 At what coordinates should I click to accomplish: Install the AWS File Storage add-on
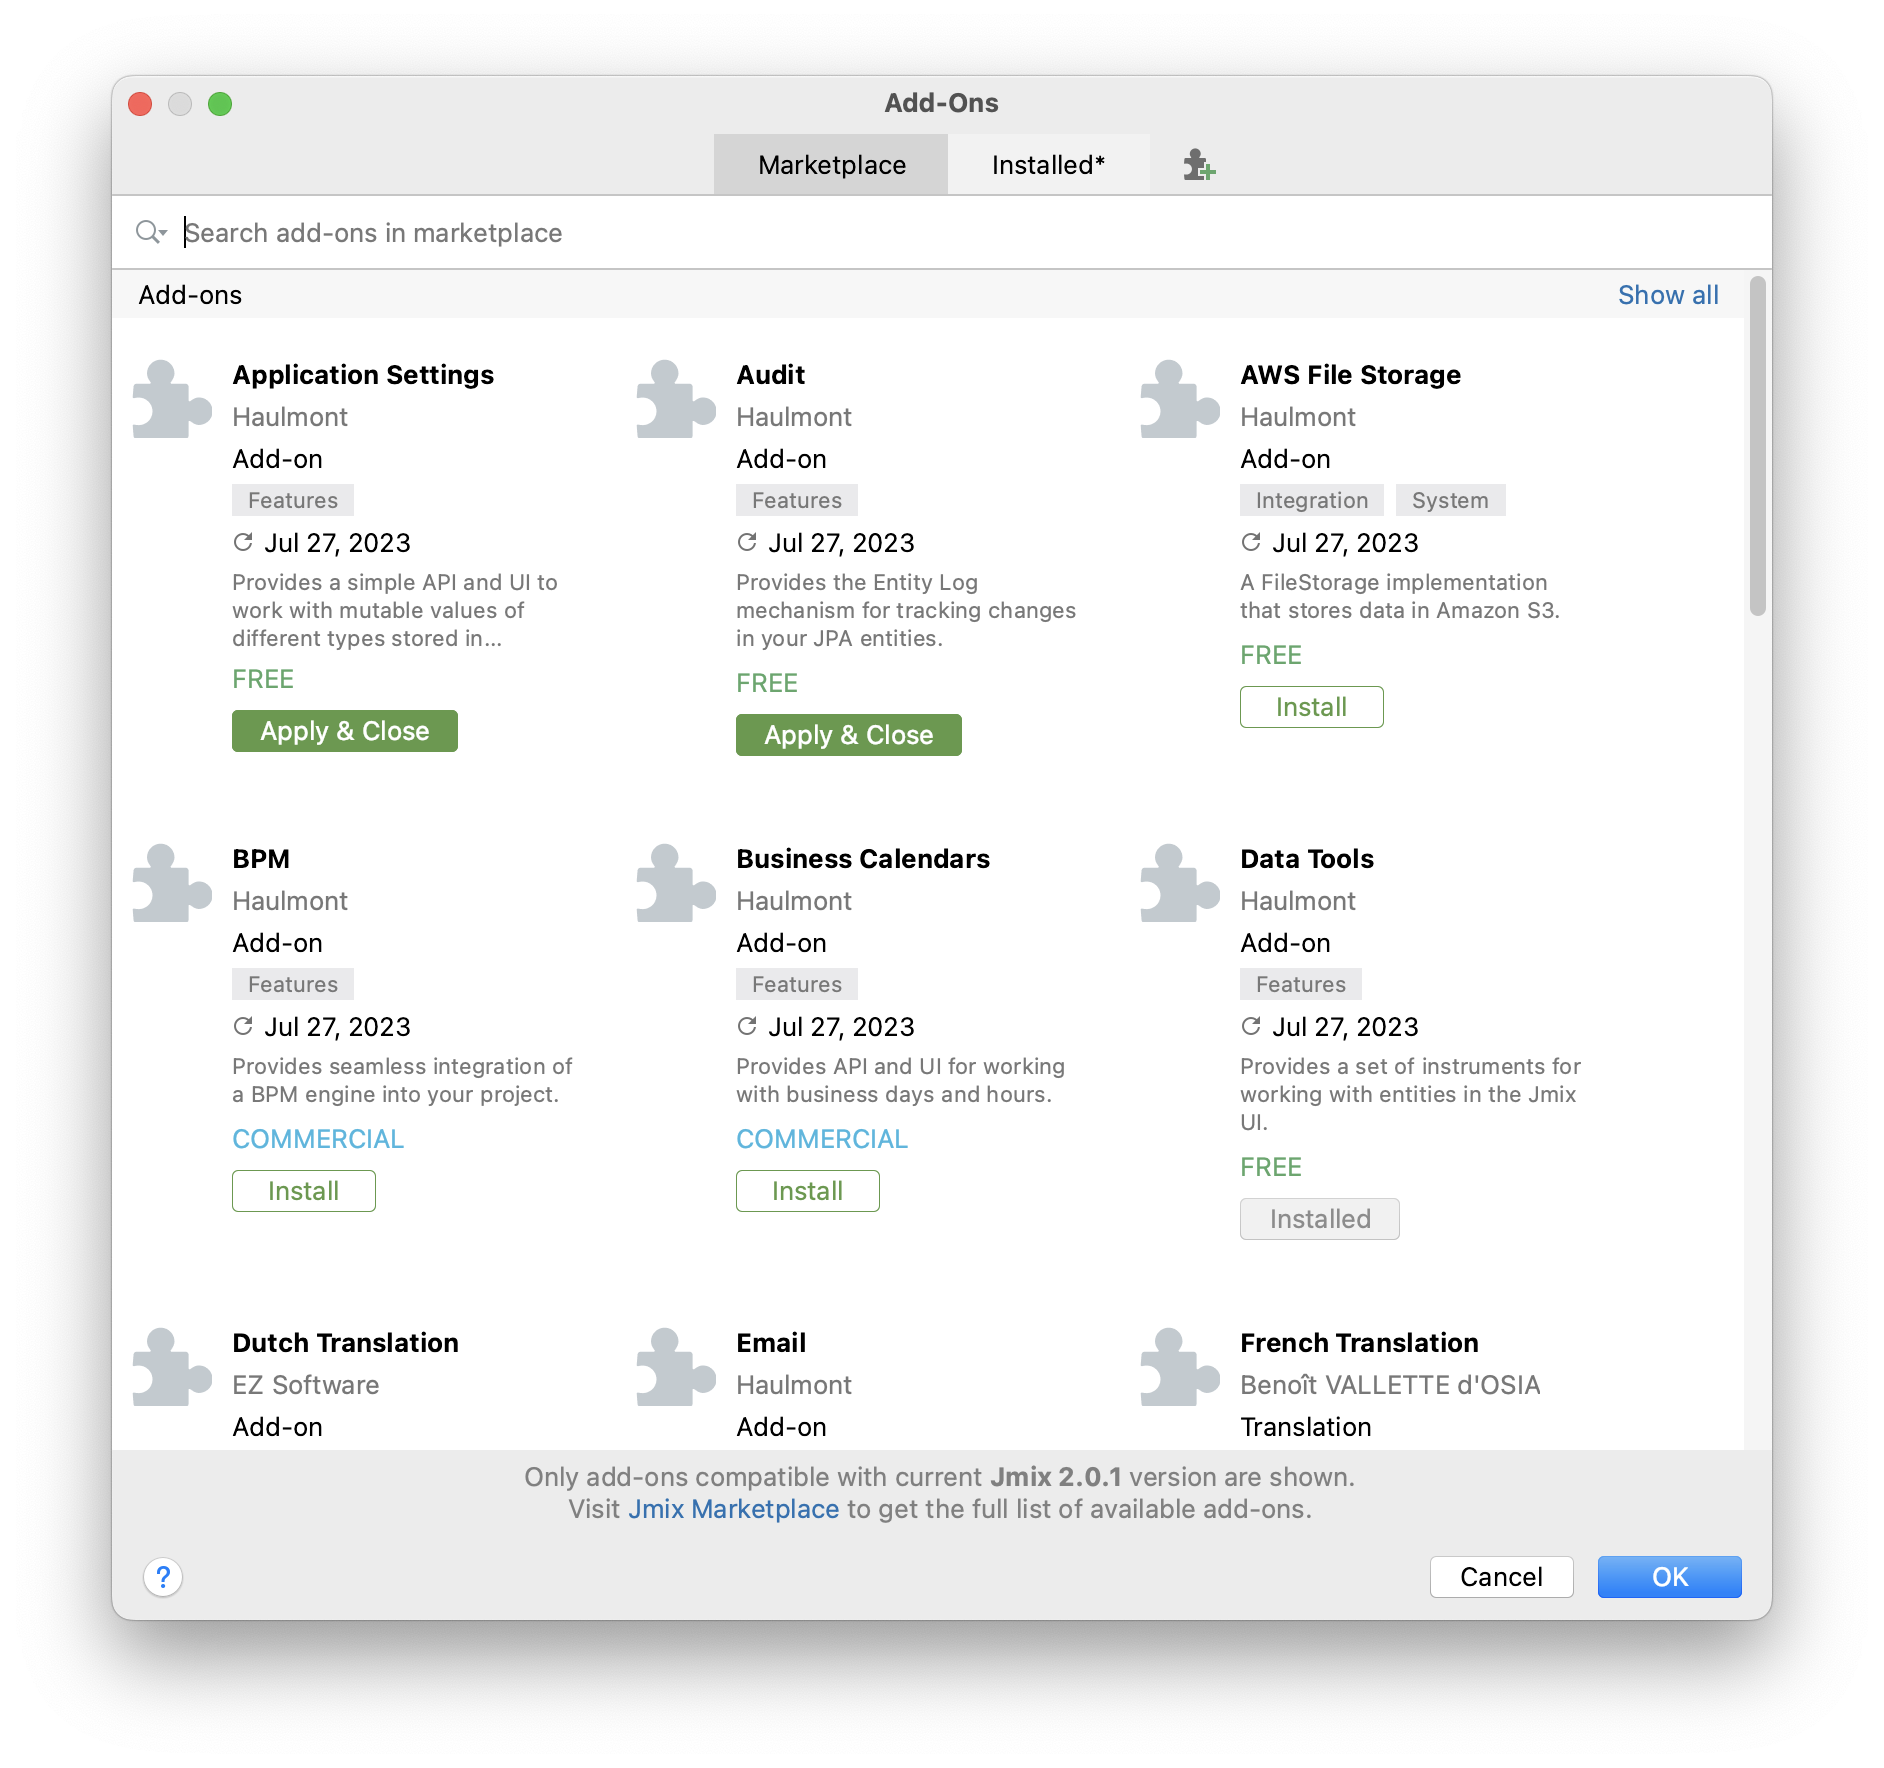tap(1312, 707)
